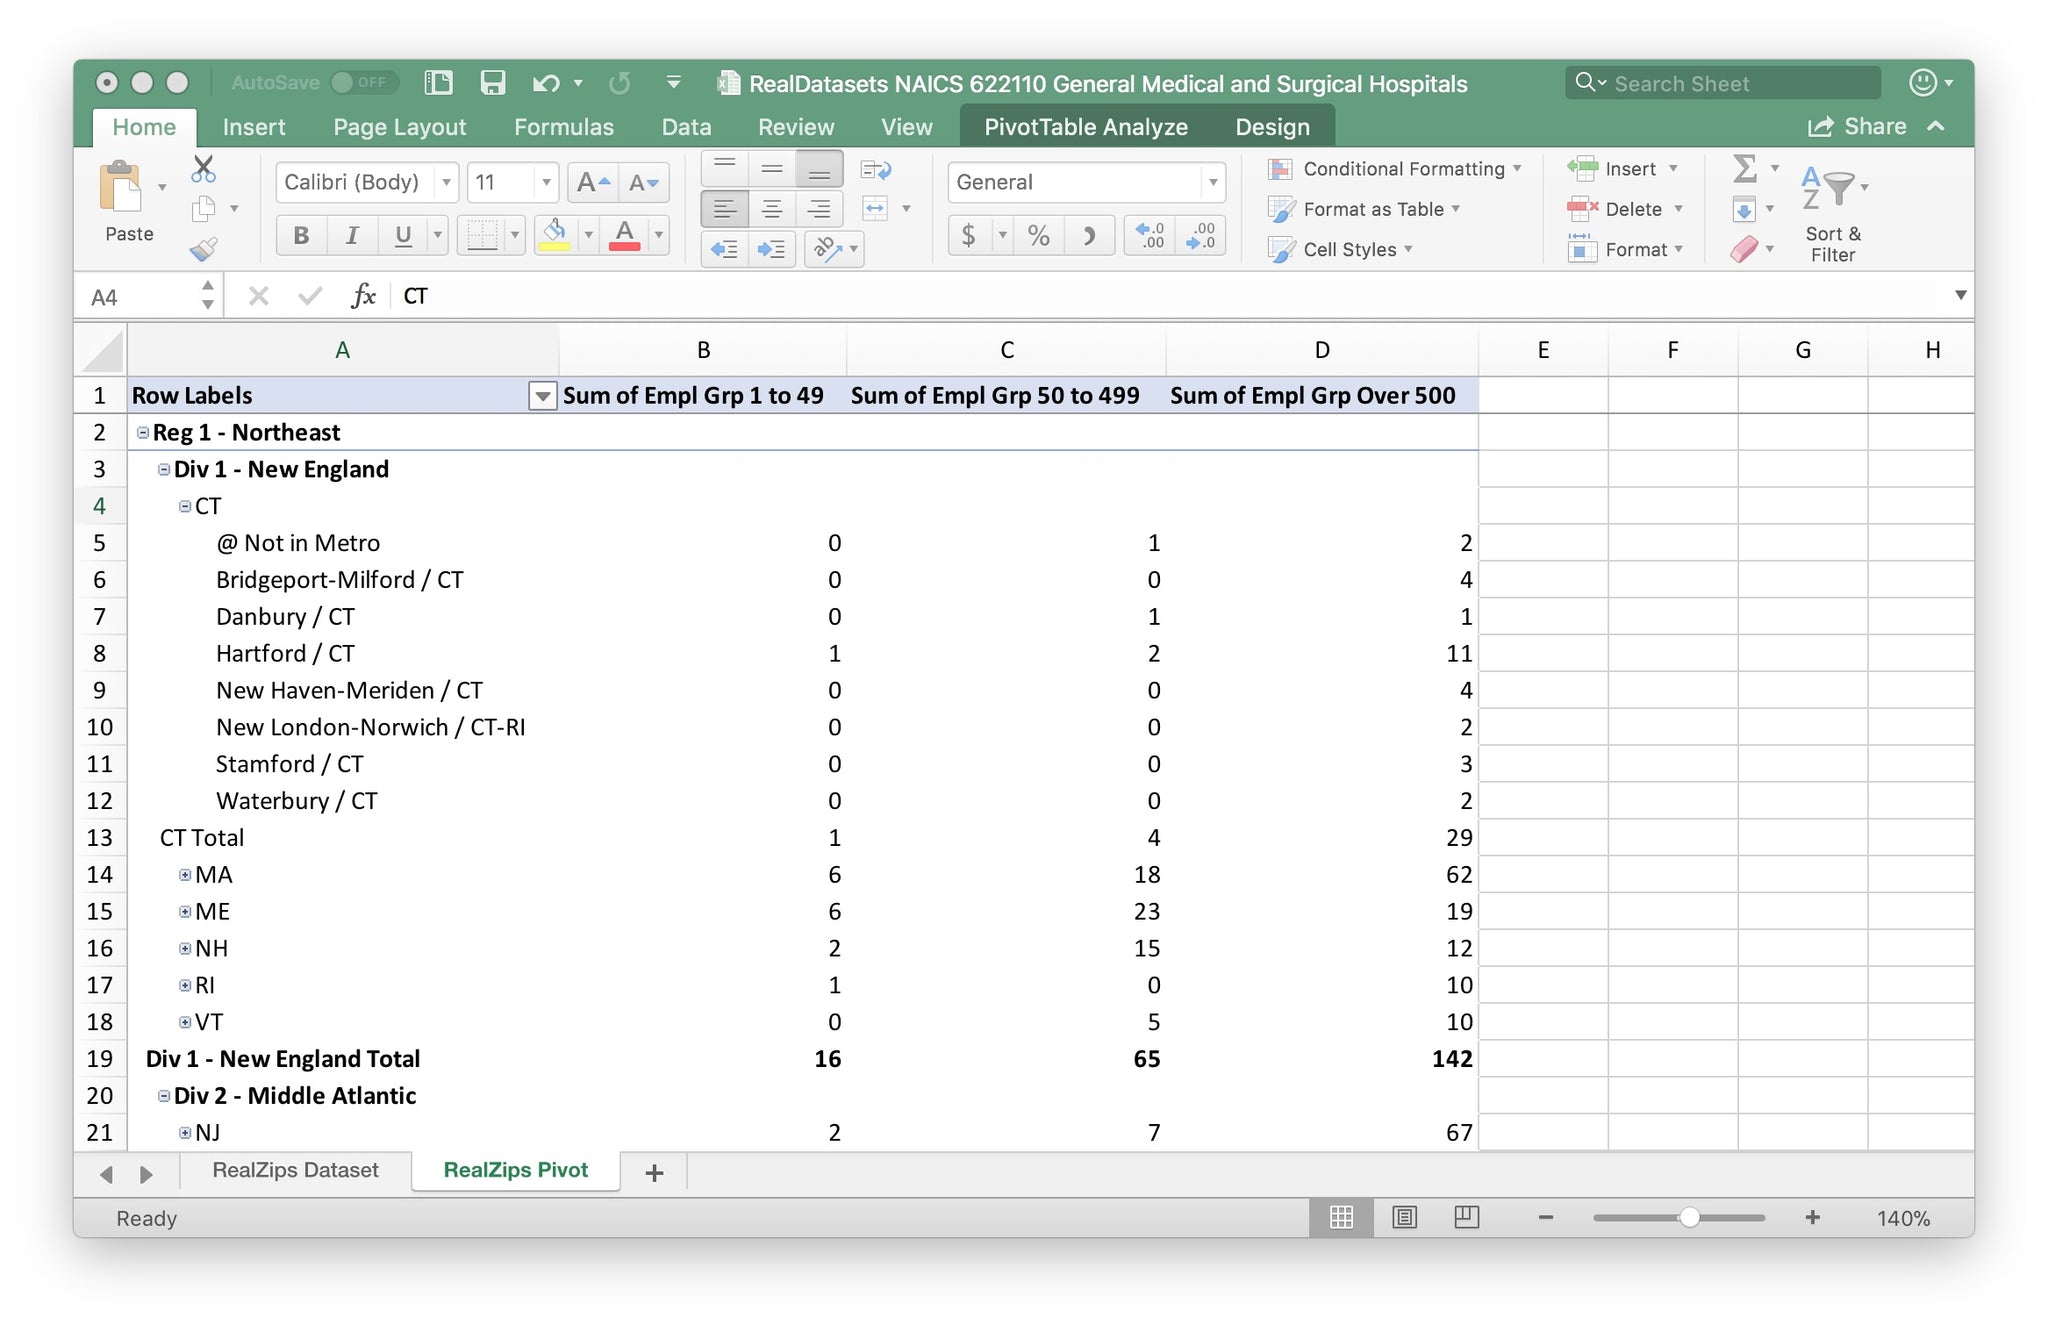The height and width of the screenshot is (1325, 2048).
Task: Click the Share button
Action: [1858, 127]
